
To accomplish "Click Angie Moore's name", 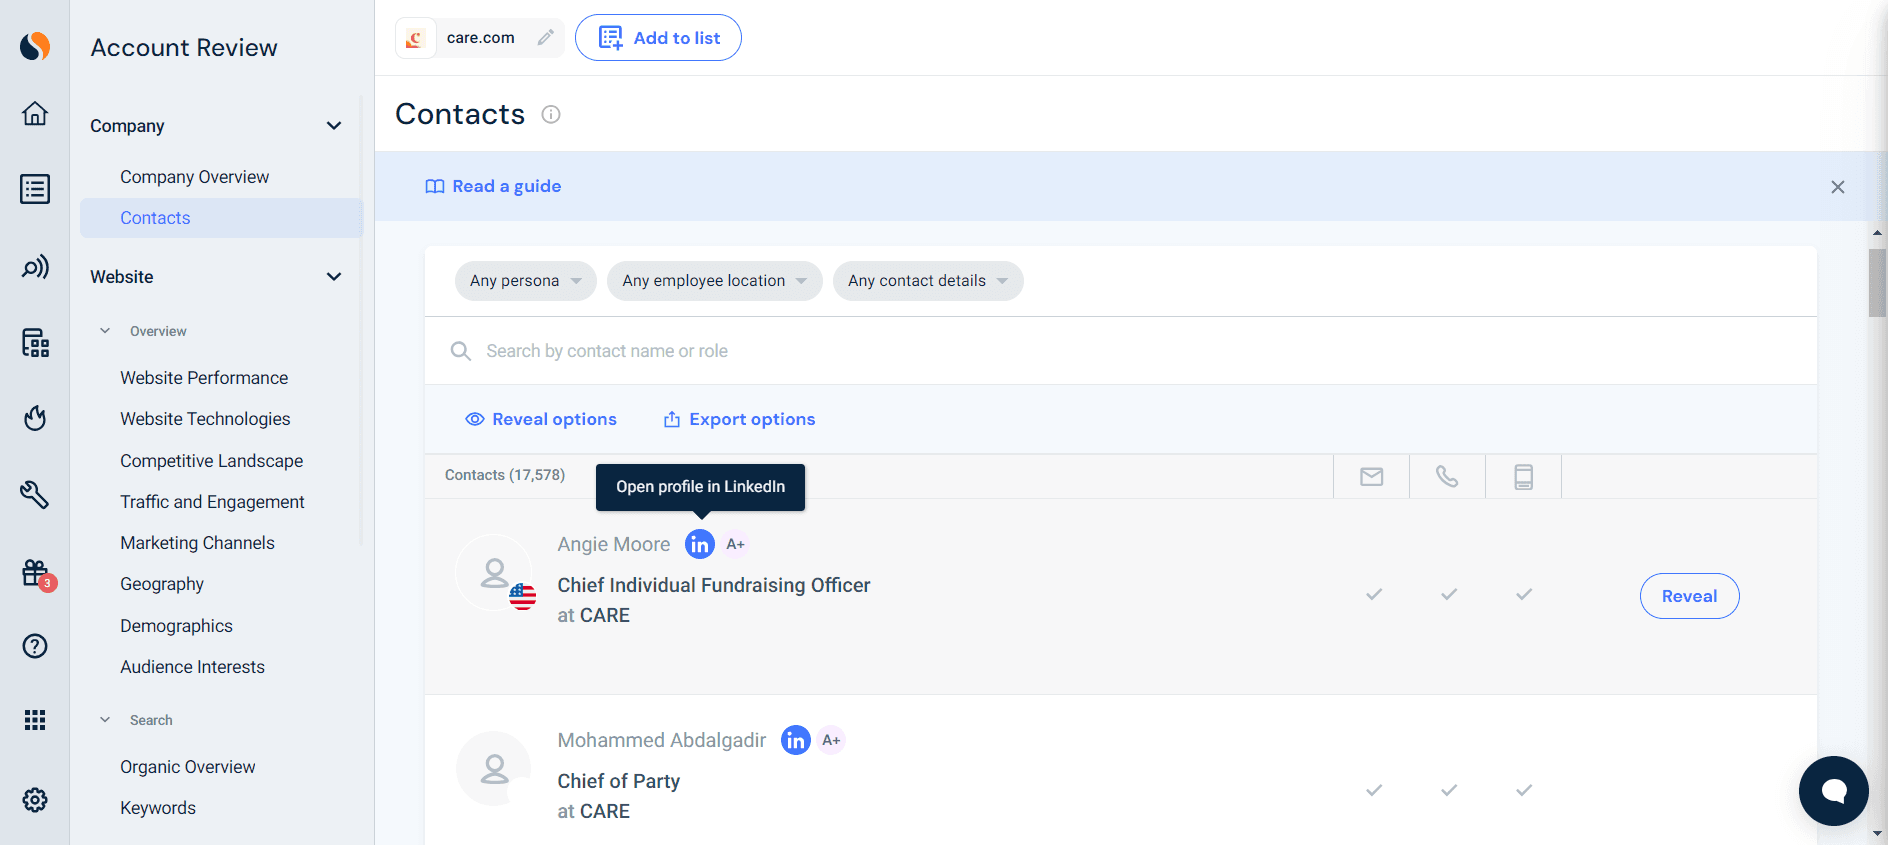I will 614,544.
